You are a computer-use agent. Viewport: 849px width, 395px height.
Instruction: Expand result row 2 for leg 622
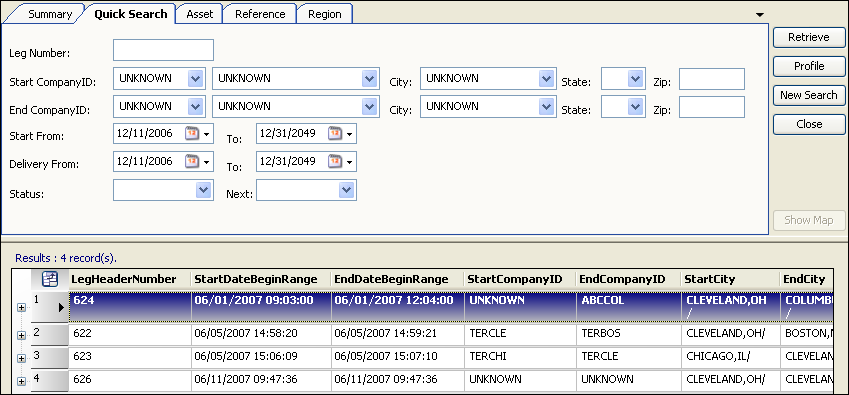tap(21, 335)
